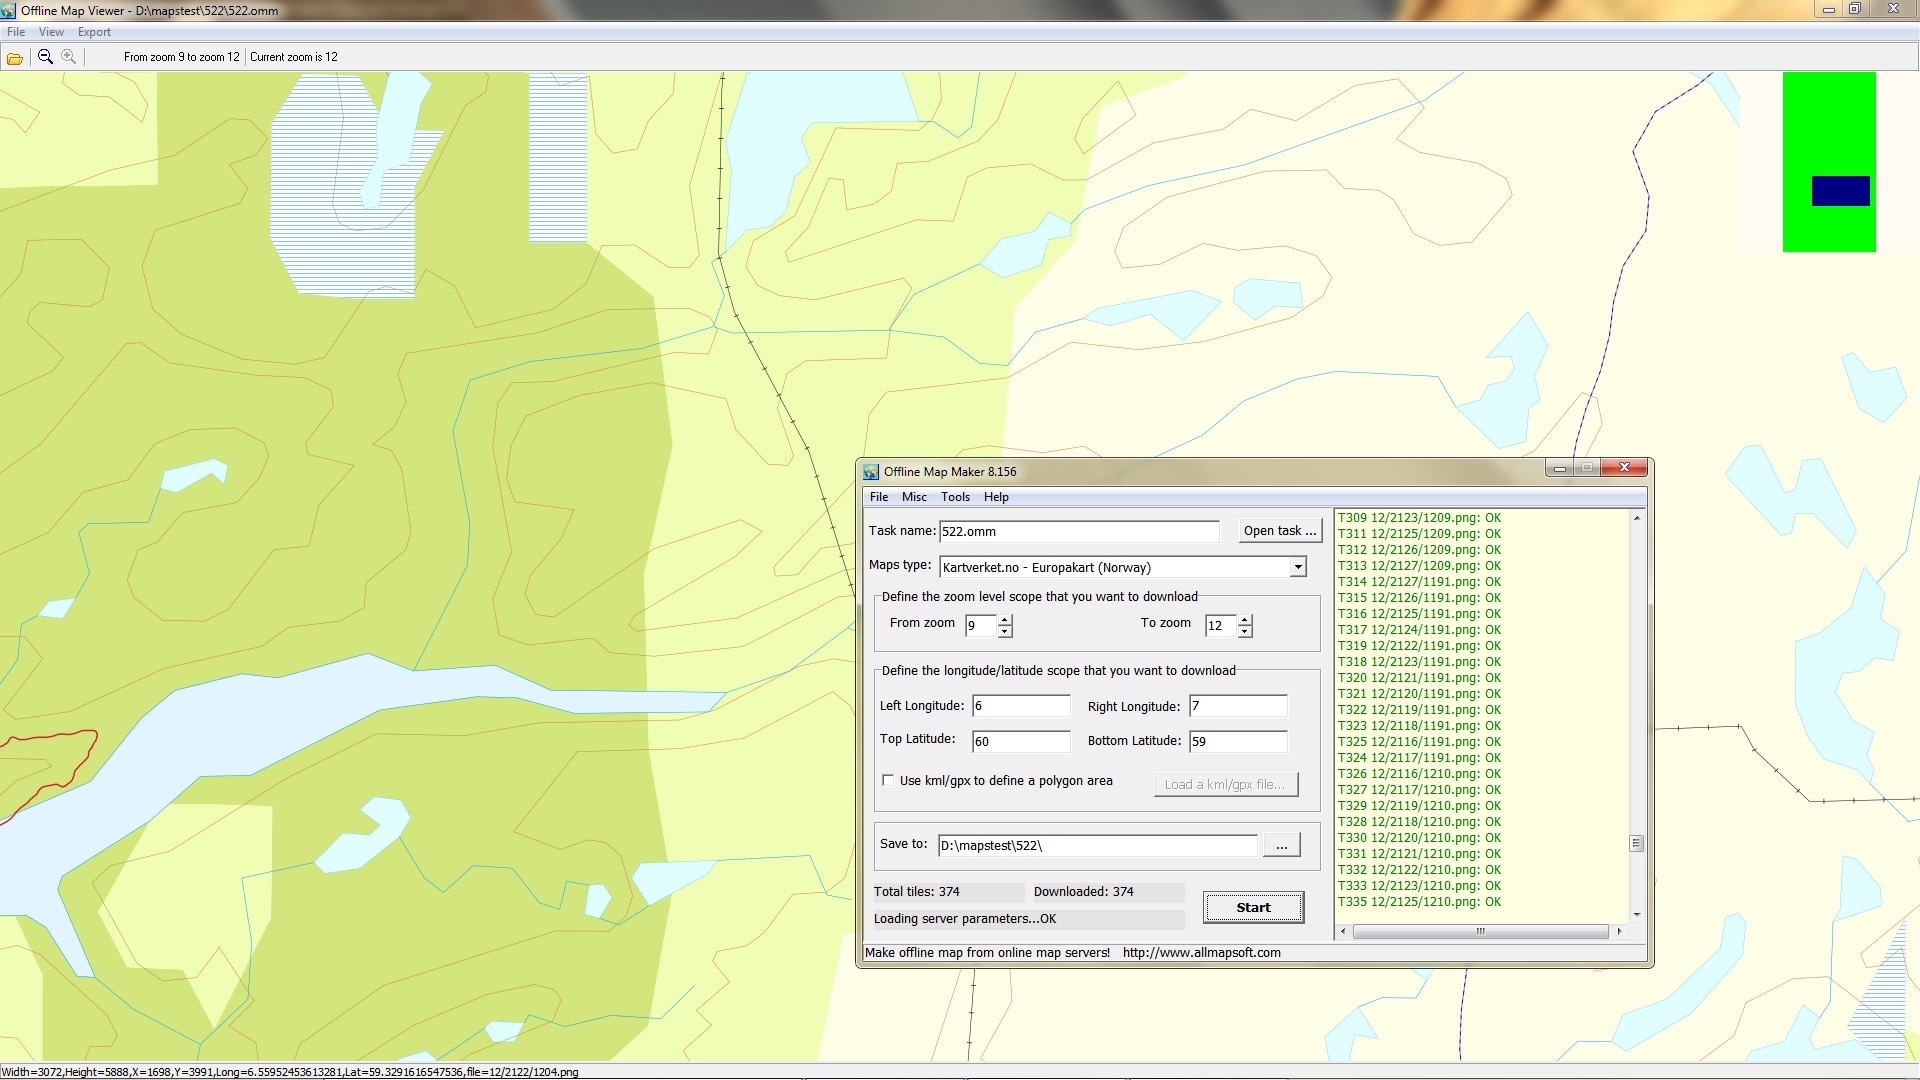Open the Tools menu in Map Maker
This screenshot has height=1080, width=1920.
(955, 497)
